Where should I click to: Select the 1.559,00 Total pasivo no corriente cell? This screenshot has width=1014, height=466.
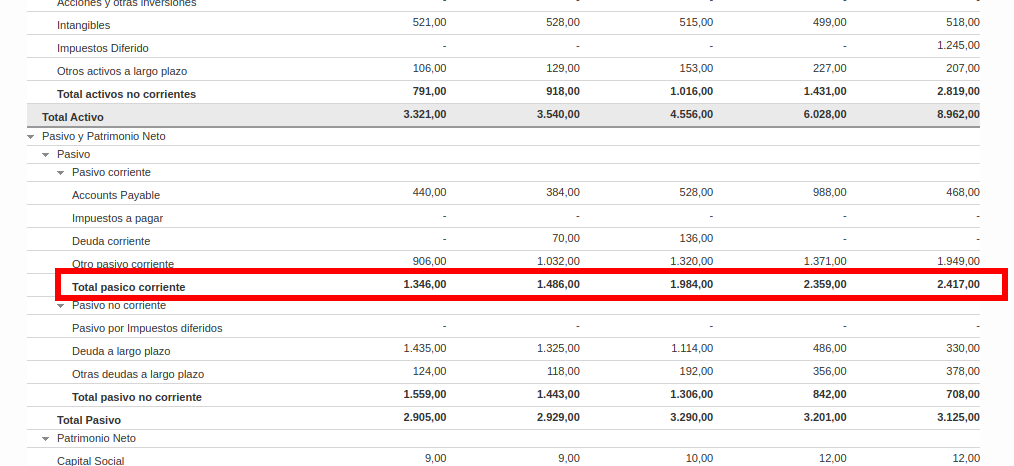[x=425, y=394]
